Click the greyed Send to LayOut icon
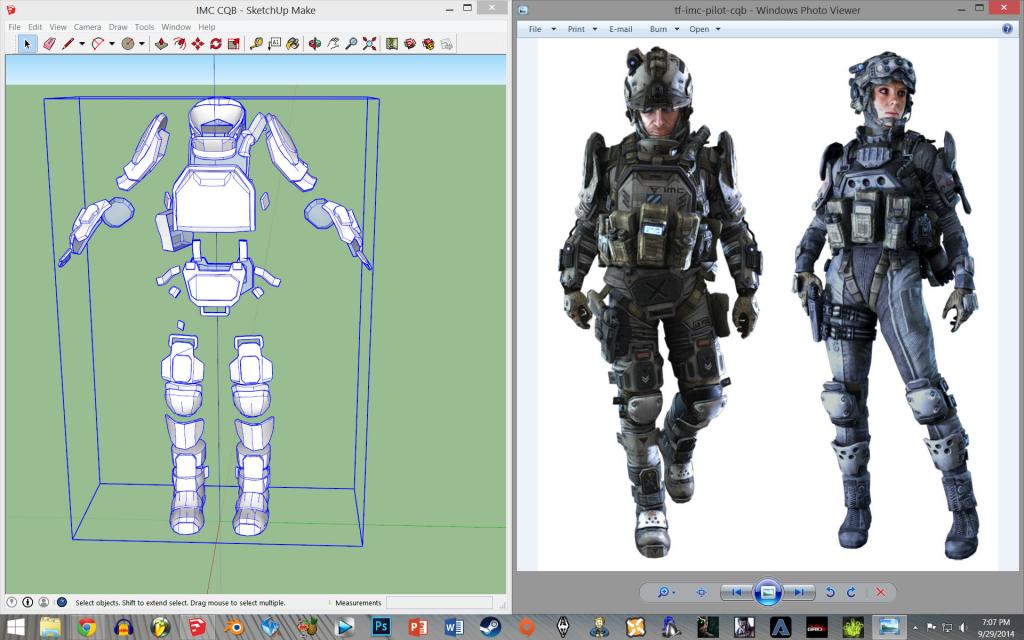Image resolution: width=1024 pixels, height=640 pixels. tap(447, 44)
